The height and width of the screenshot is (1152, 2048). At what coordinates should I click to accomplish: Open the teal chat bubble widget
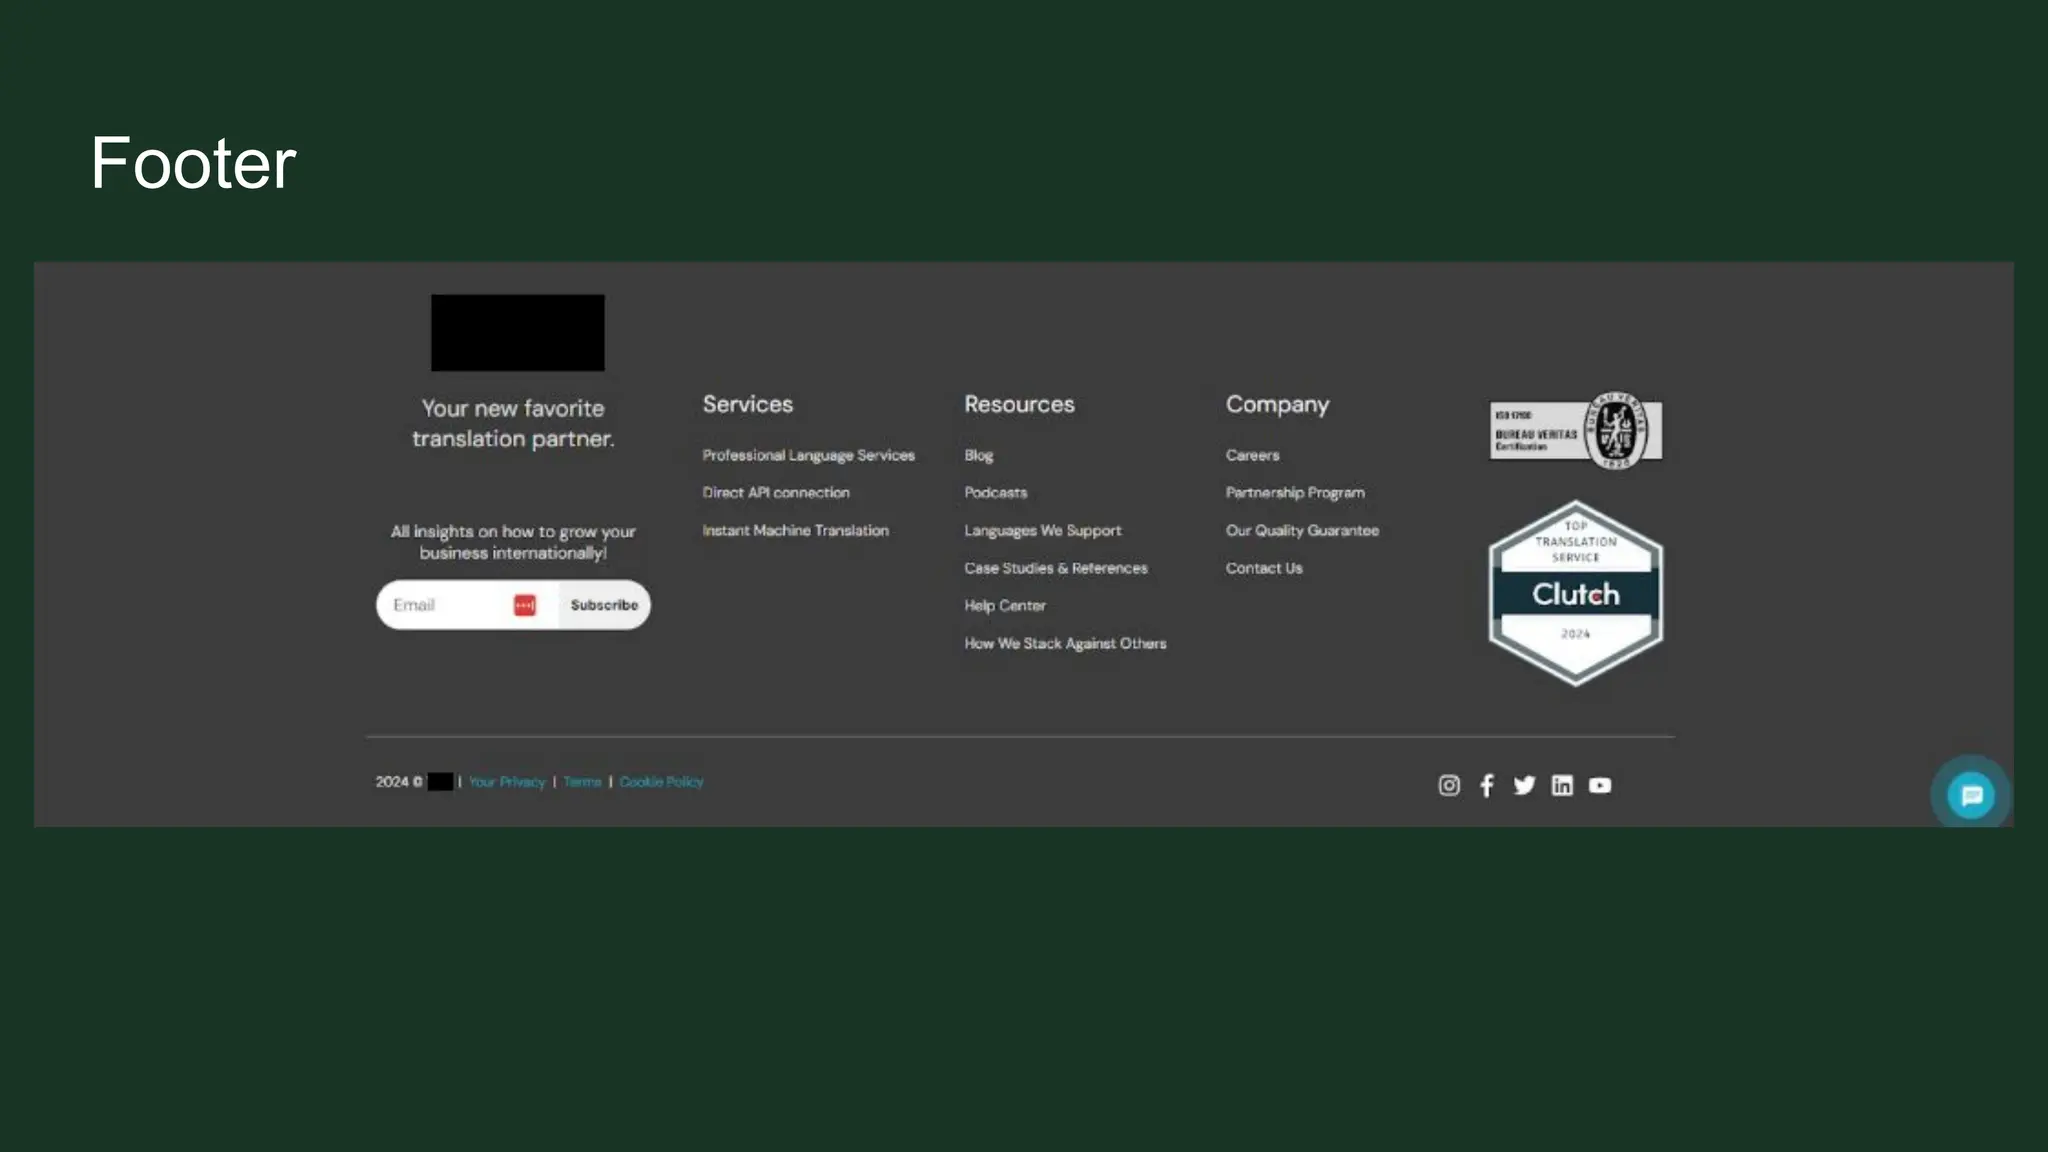[x=1971, y=795]
